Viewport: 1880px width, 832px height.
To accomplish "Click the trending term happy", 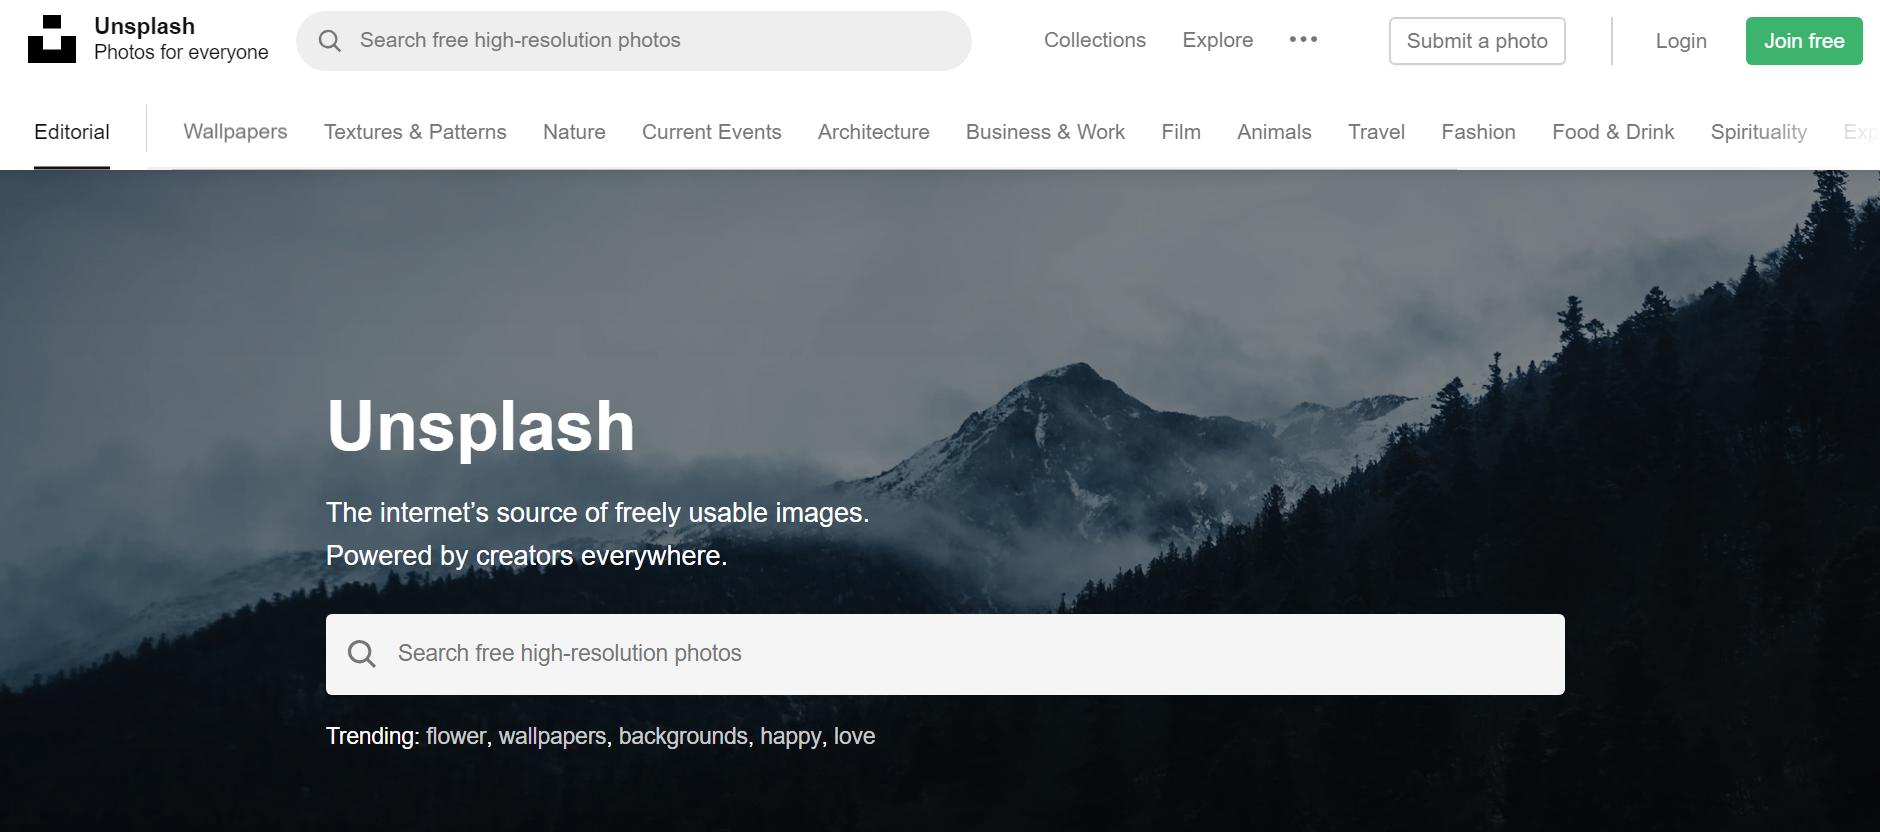I will (x=791, y=737).
